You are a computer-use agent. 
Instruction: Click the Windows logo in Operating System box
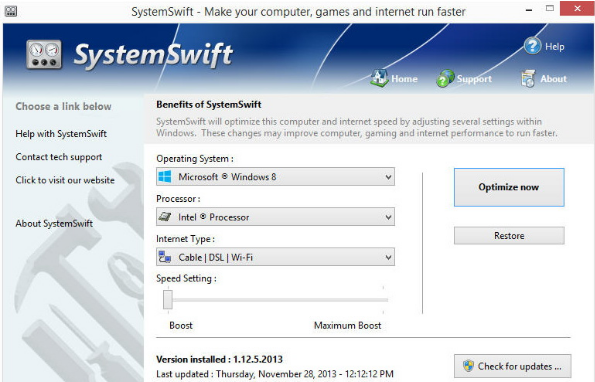(x=165, y=177)
